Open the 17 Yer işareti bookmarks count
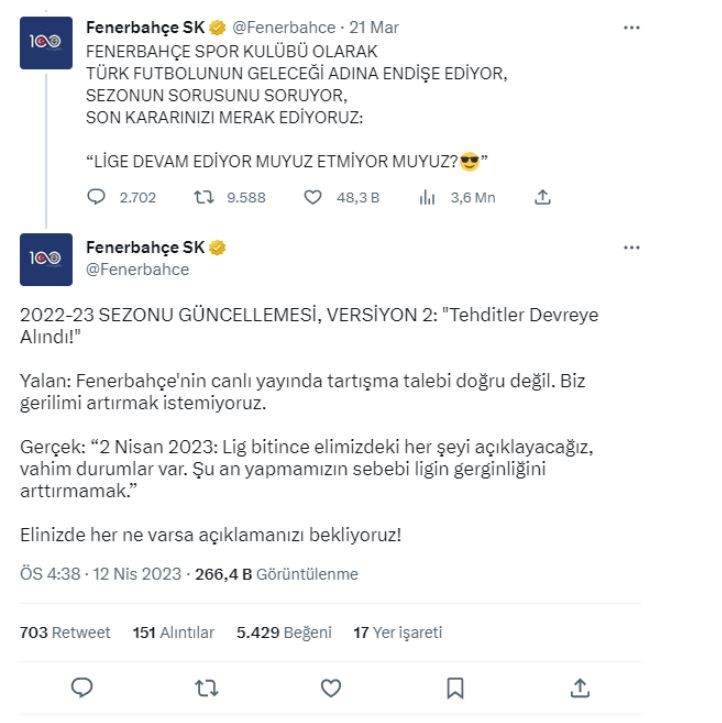722x723 pixels. point(397,632)
